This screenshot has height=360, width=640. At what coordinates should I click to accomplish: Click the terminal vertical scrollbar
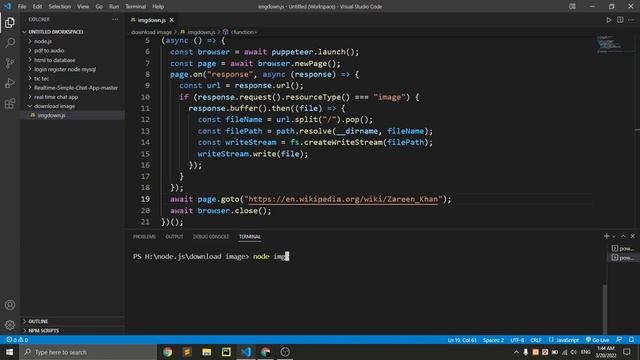click(604, 309)
